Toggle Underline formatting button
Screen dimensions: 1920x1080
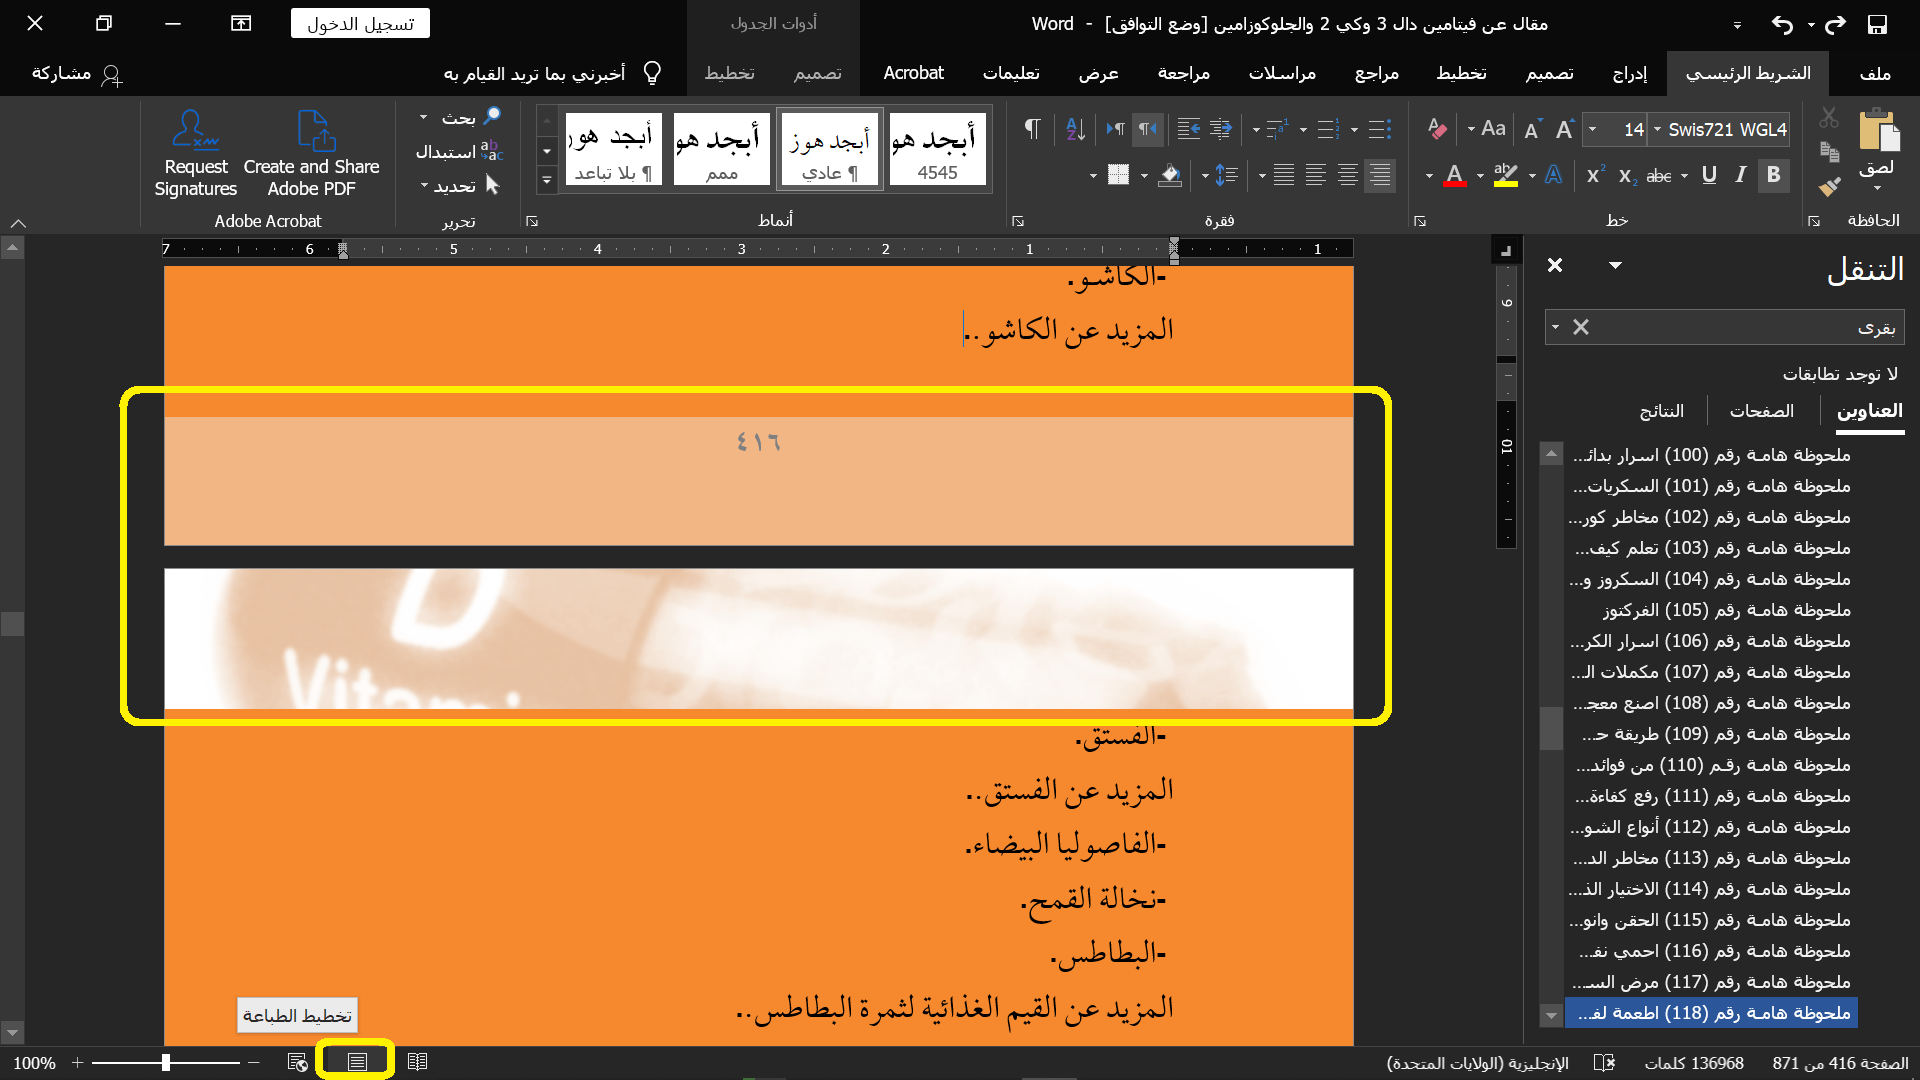pos(1709,175)
